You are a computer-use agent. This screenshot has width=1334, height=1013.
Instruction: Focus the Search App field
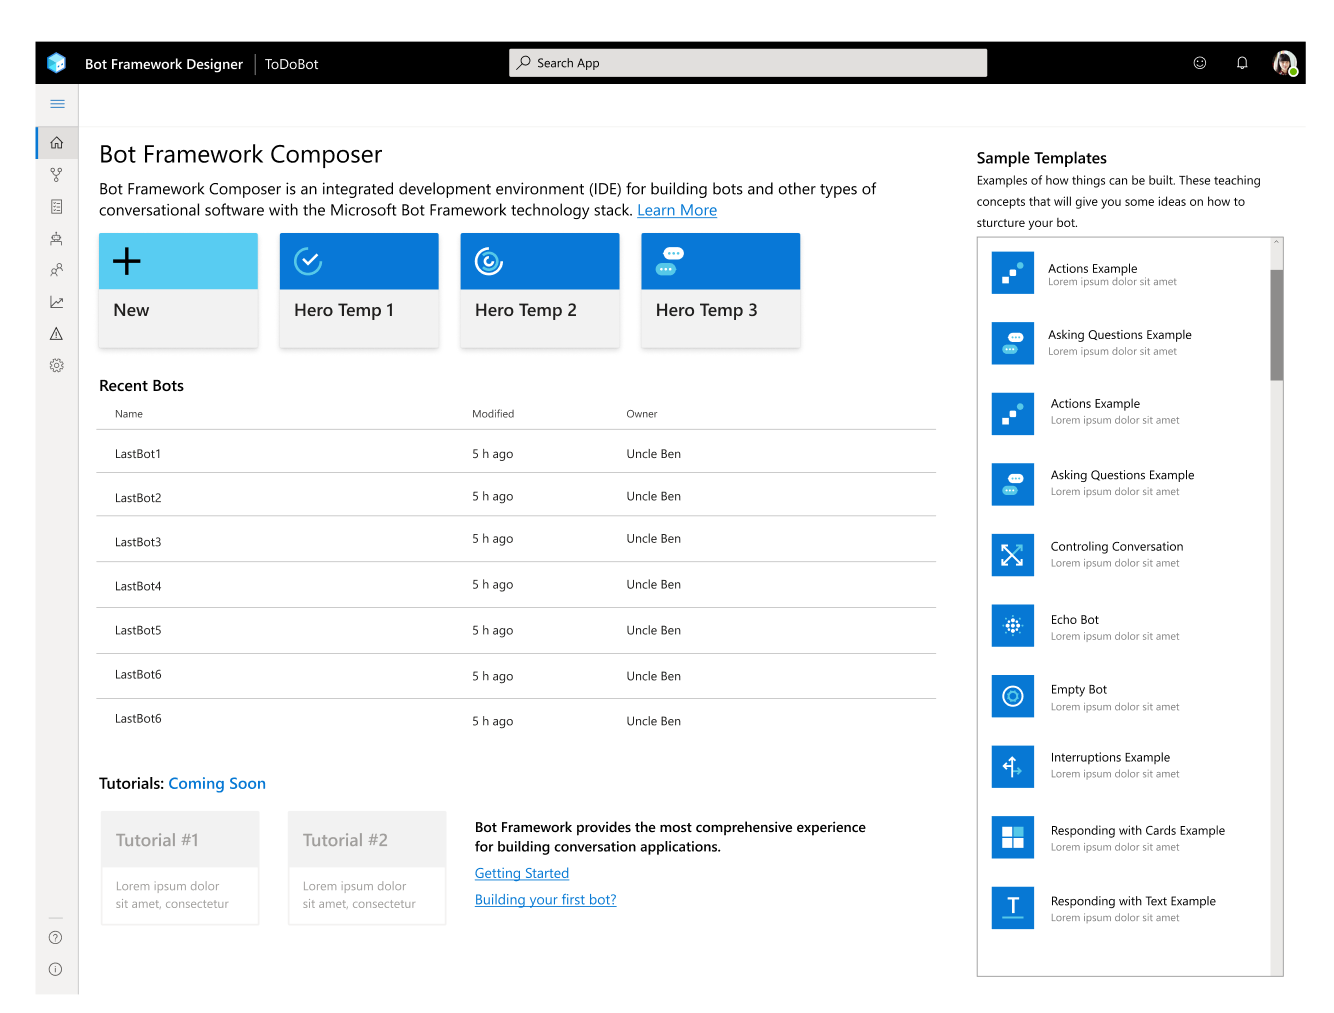748,63
